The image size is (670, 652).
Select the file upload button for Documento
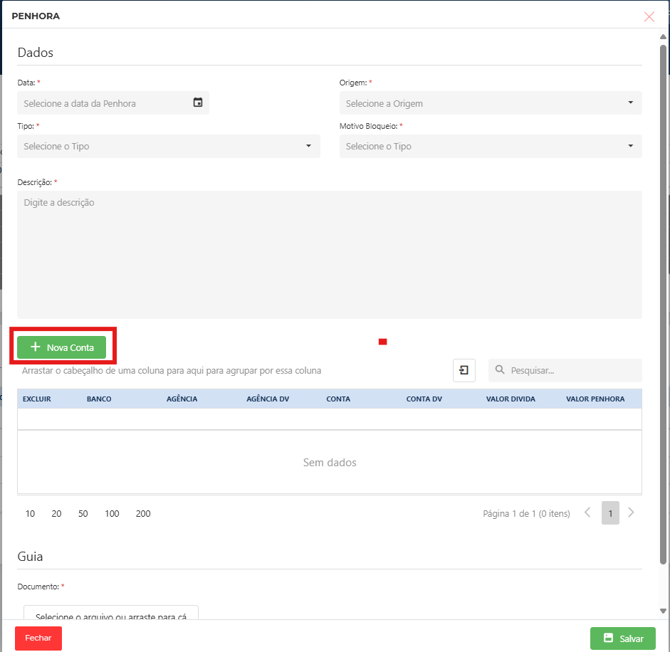point(111,617)
